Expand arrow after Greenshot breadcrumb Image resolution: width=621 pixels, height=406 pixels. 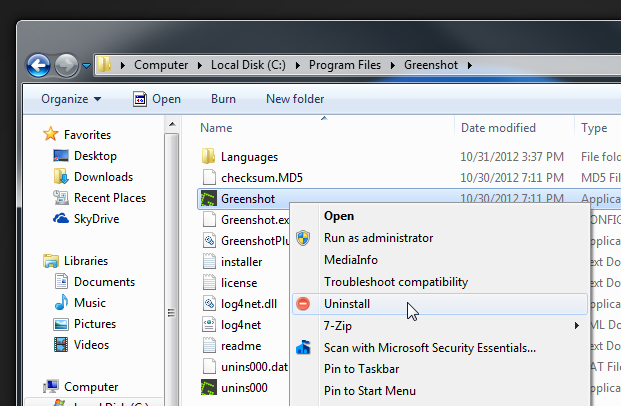470,65
